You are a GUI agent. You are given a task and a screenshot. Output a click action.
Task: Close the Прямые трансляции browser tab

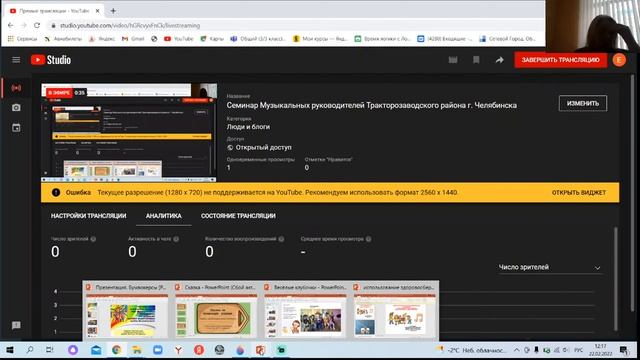click(x=98, y=11)
